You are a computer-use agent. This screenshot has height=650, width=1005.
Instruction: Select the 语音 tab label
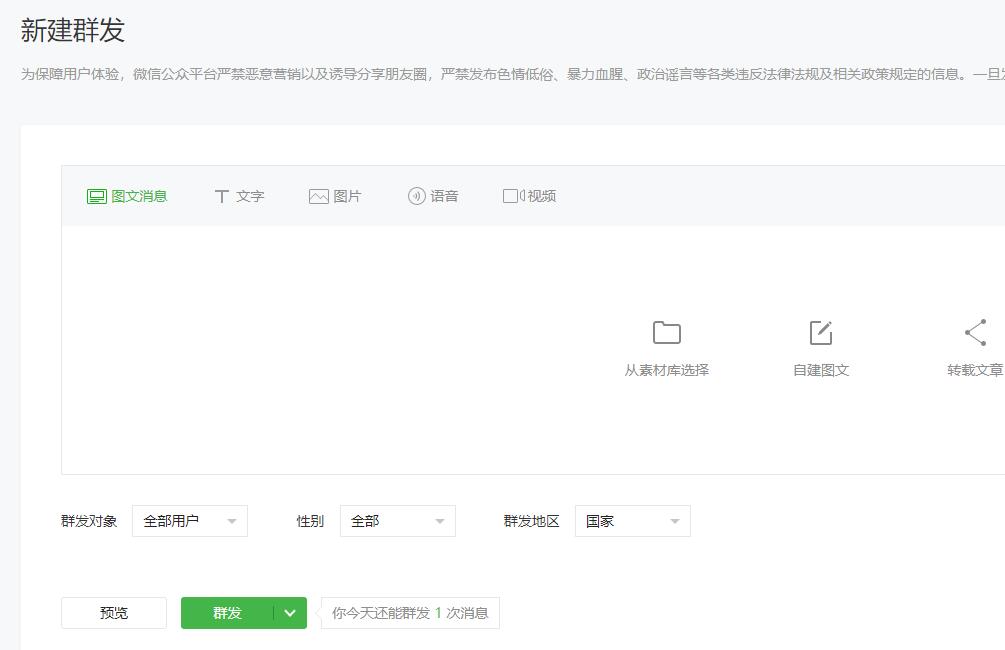coord(444,197)
